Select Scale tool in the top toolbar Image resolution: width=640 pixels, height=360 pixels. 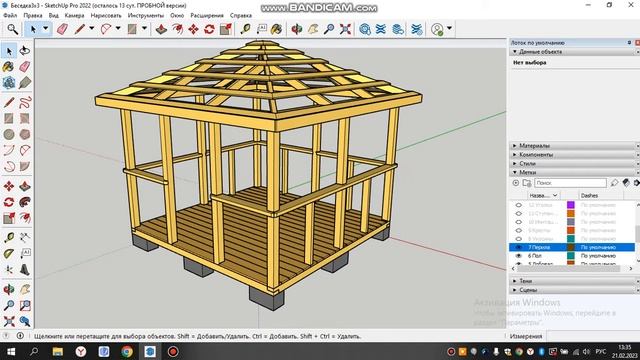(x=226, y=29)
